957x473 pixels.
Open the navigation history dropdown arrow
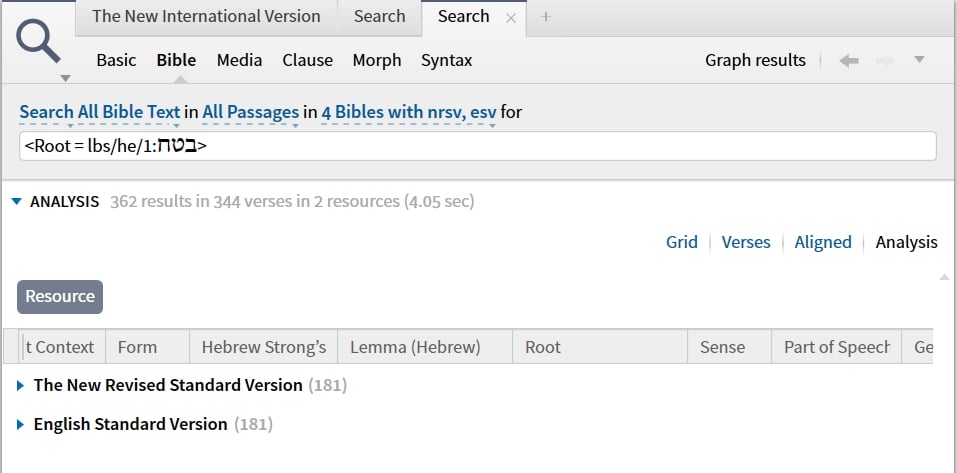[919, 60]
